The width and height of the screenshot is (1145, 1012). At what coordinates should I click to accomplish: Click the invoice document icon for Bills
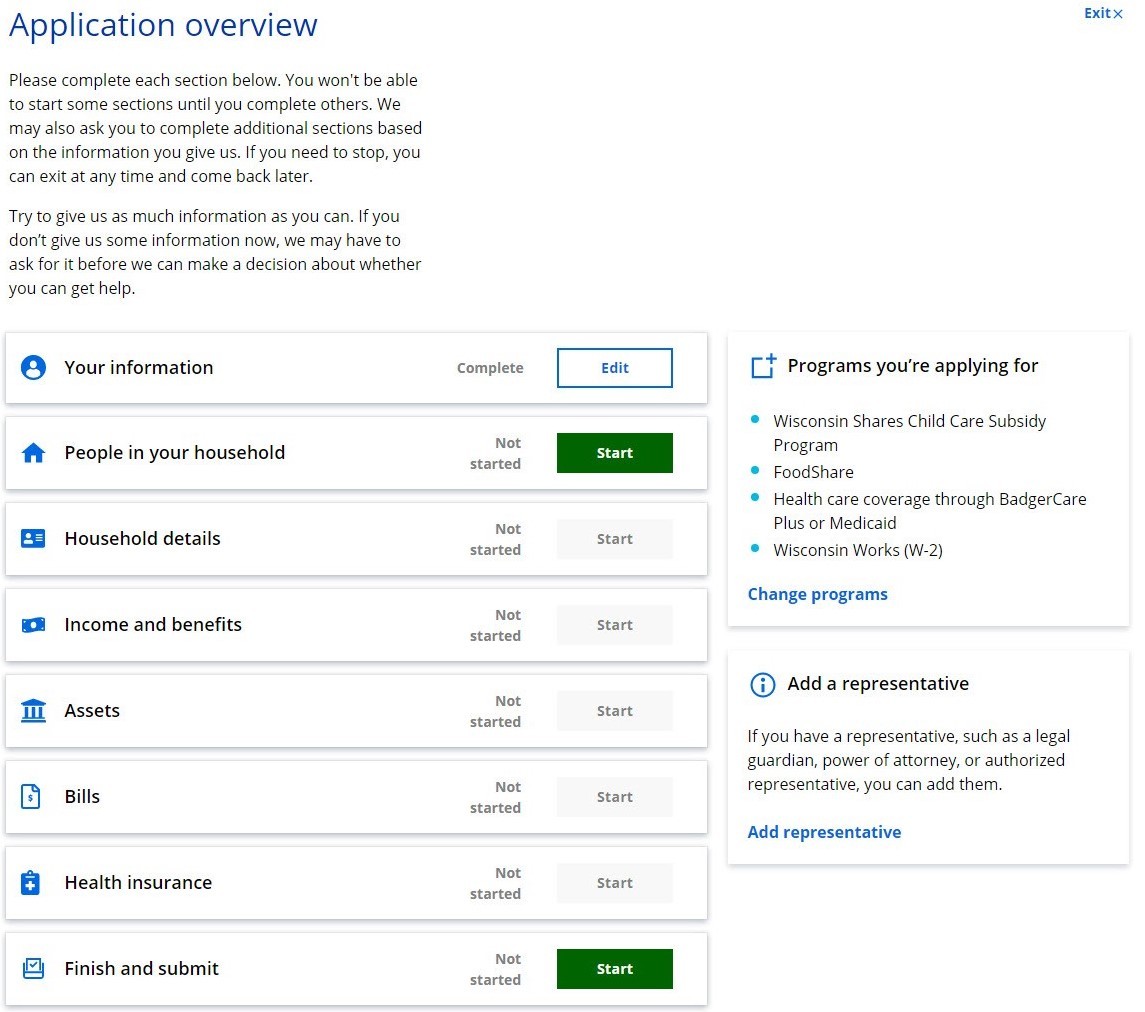(31, 797)
